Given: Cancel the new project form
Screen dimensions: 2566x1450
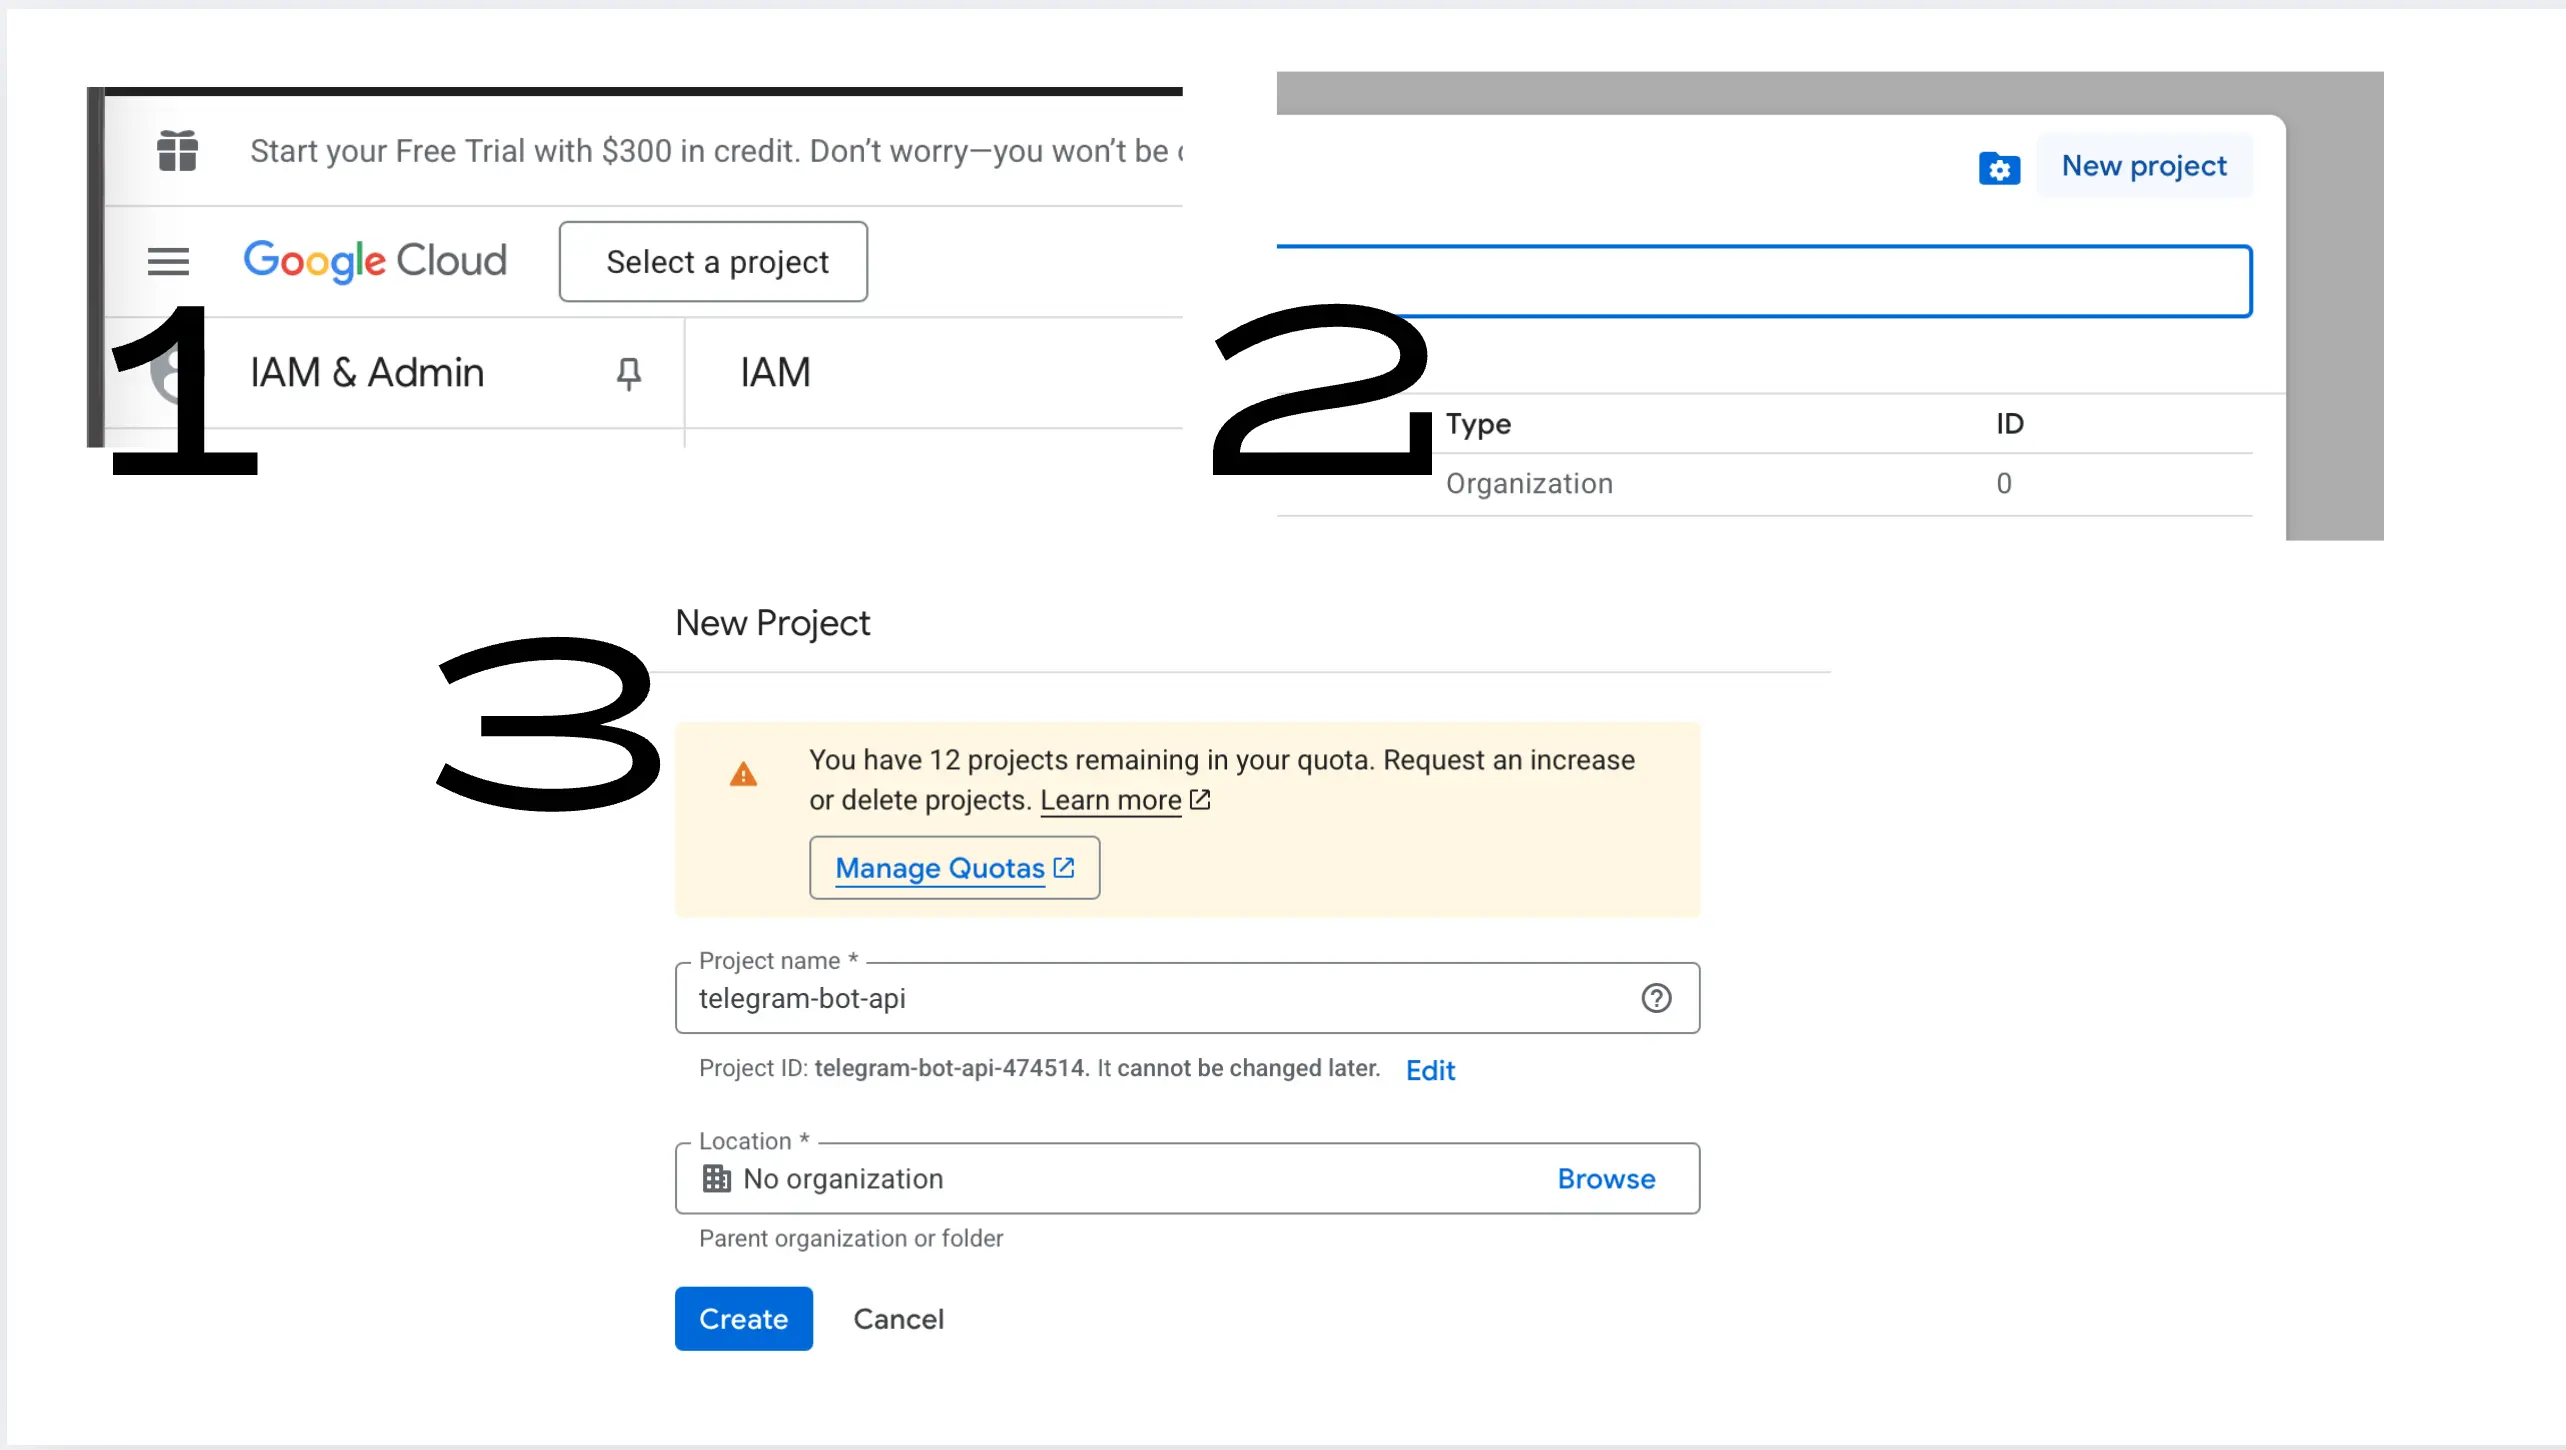Looking at the screenshot, I should pos(898,1319).
